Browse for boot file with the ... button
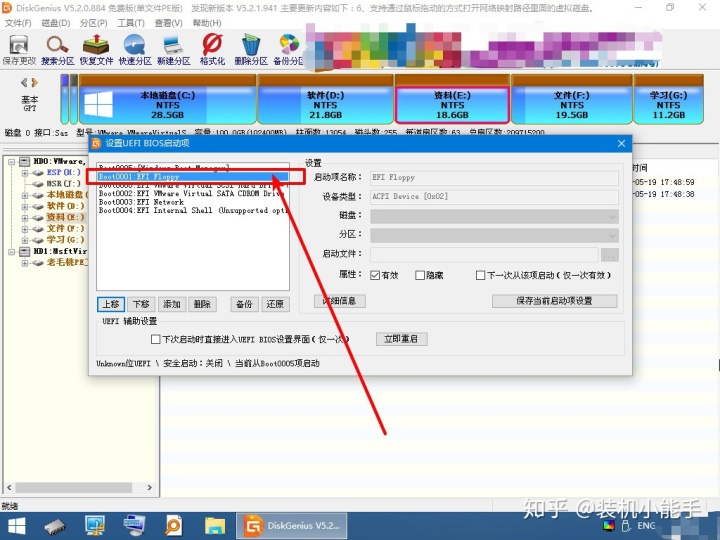Viewport: 720px width, 540px height. 610,255
